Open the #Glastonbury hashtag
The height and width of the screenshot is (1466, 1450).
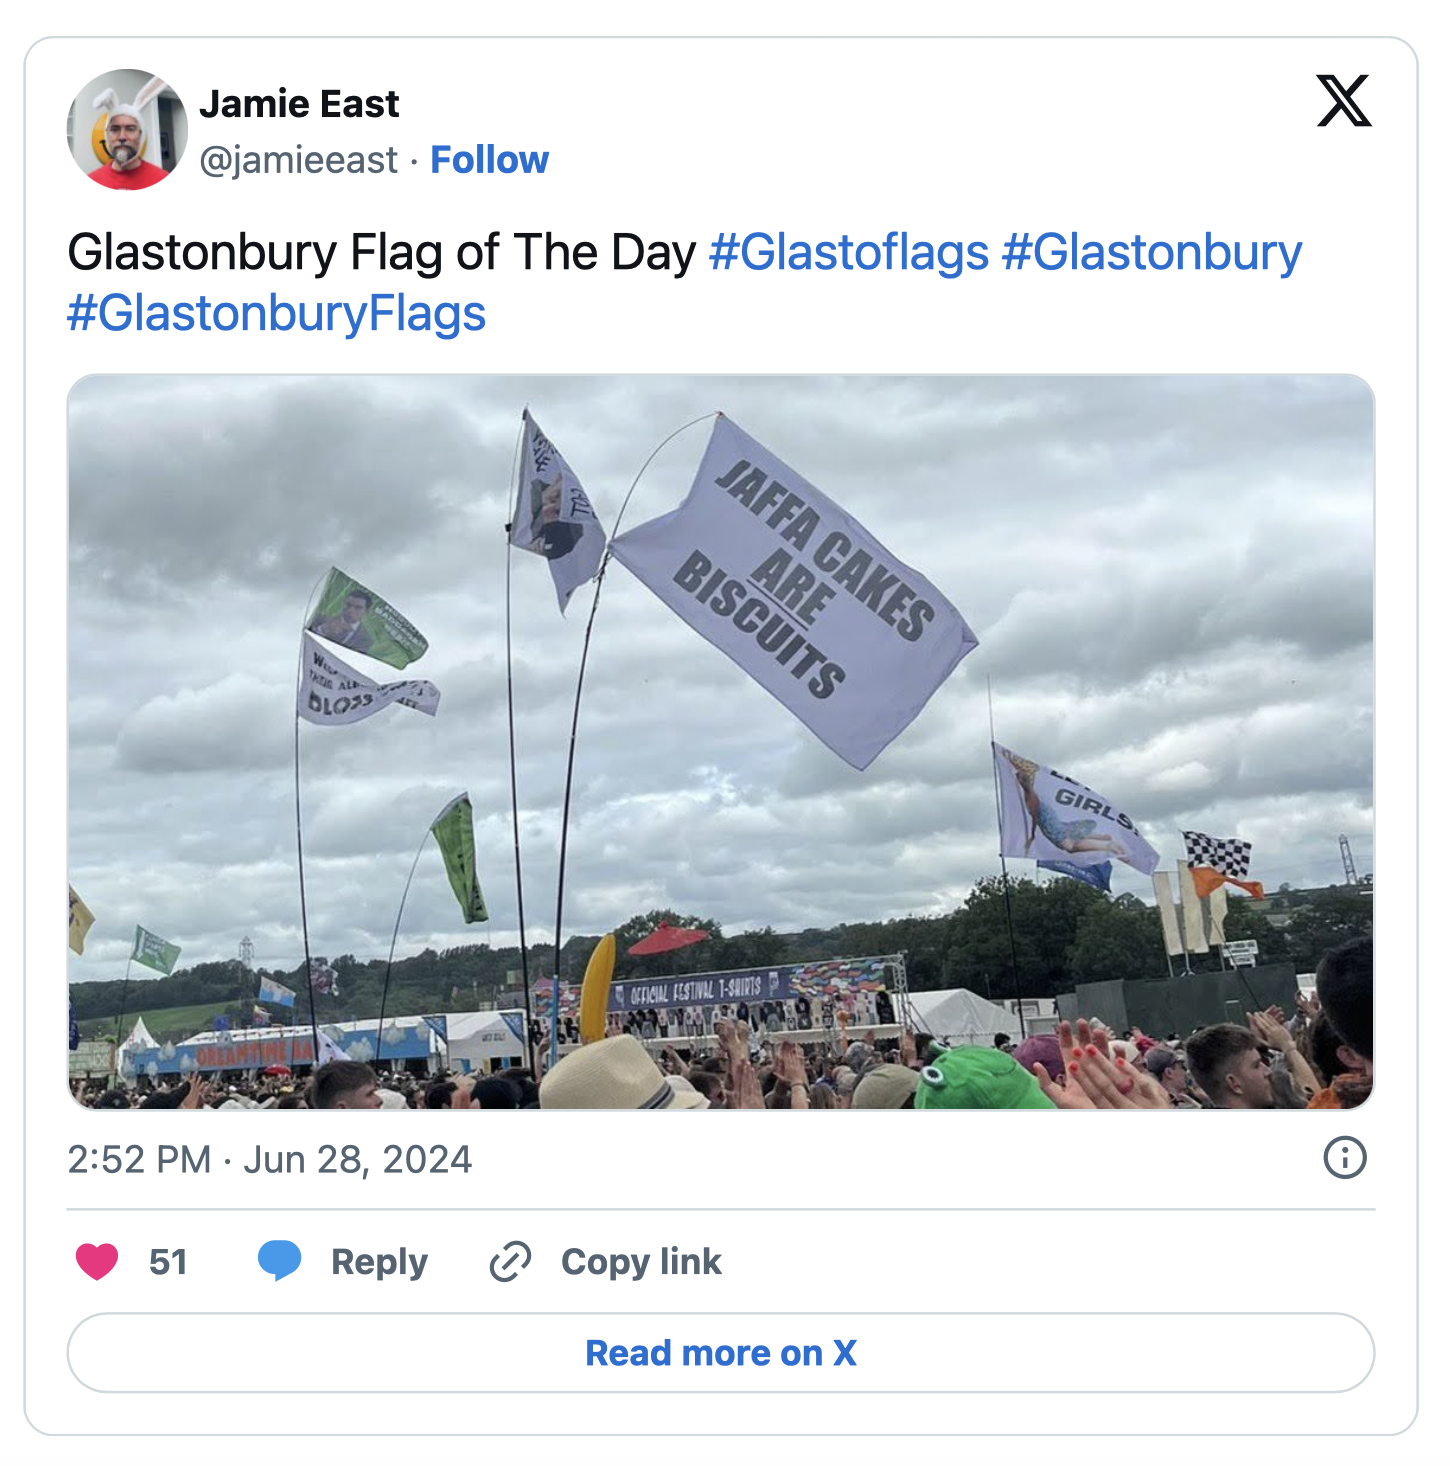pyautogui.click(x=1152, y=252)
